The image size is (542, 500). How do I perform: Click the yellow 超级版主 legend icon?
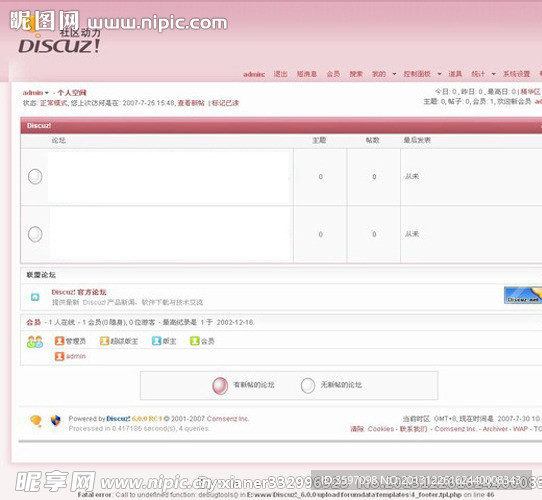point(104,341)
